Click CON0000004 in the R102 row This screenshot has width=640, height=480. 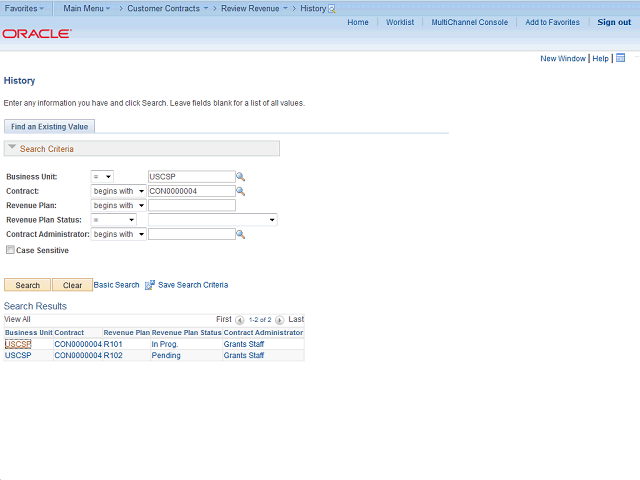click(x=78, y=356)
